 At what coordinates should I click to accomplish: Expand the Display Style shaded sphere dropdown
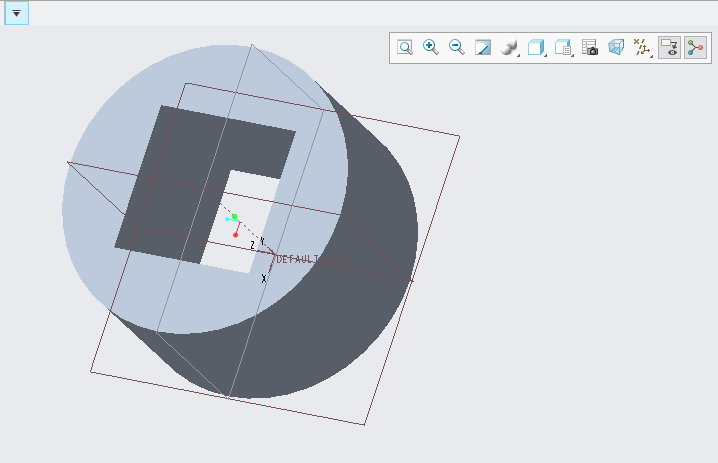(x=510, y=47)
